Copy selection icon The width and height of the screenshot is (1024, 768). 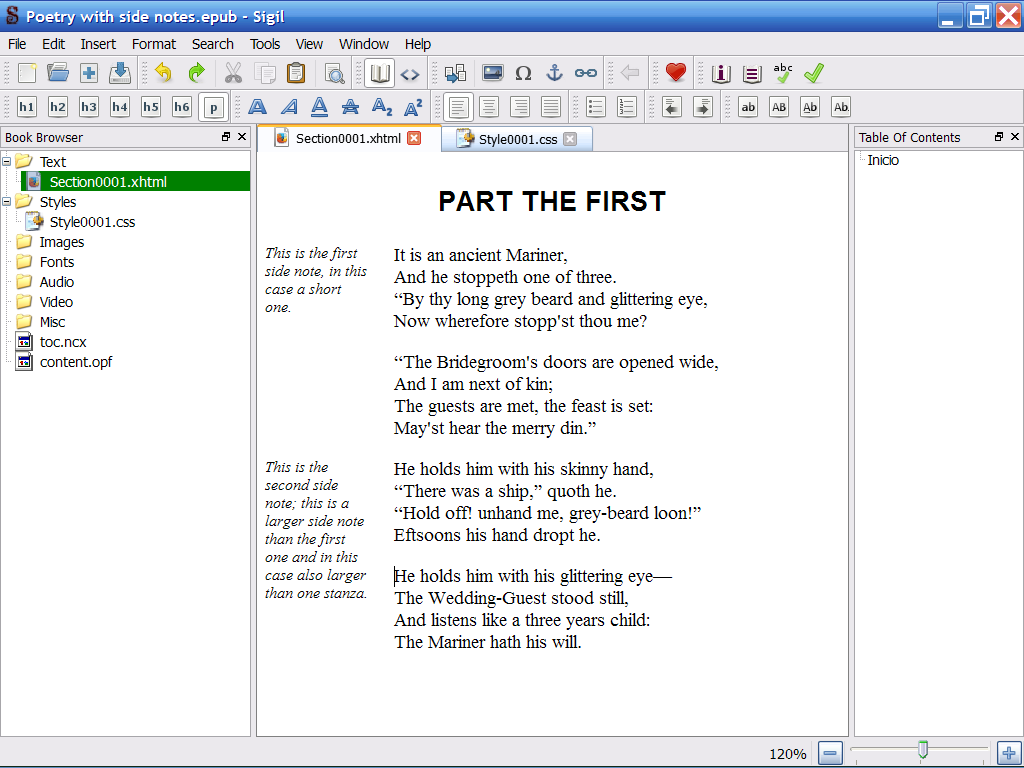[x=264, y=73]
